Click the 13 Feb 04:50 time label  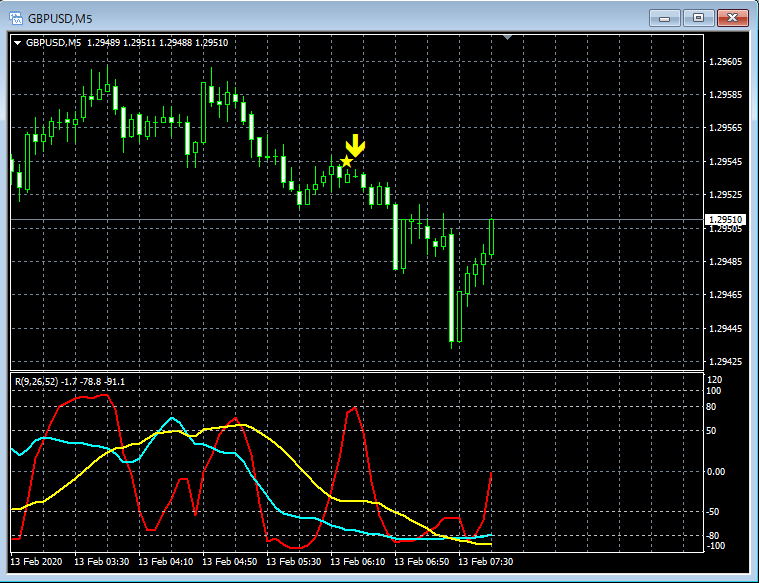pos(229,562)
